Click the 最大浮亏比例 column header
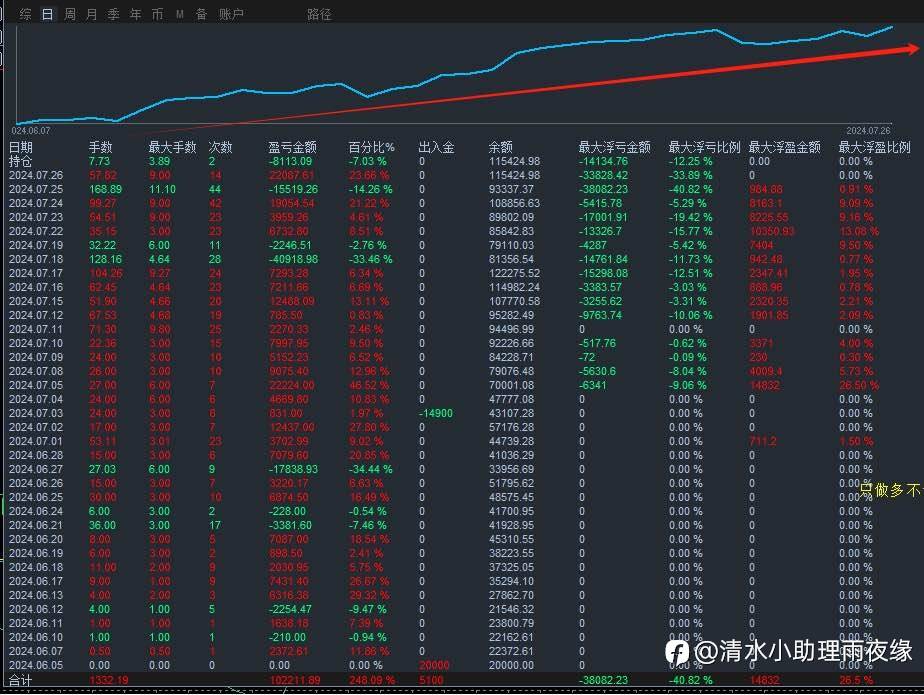This screenshot has width=924, height=695. click(704, 147)
